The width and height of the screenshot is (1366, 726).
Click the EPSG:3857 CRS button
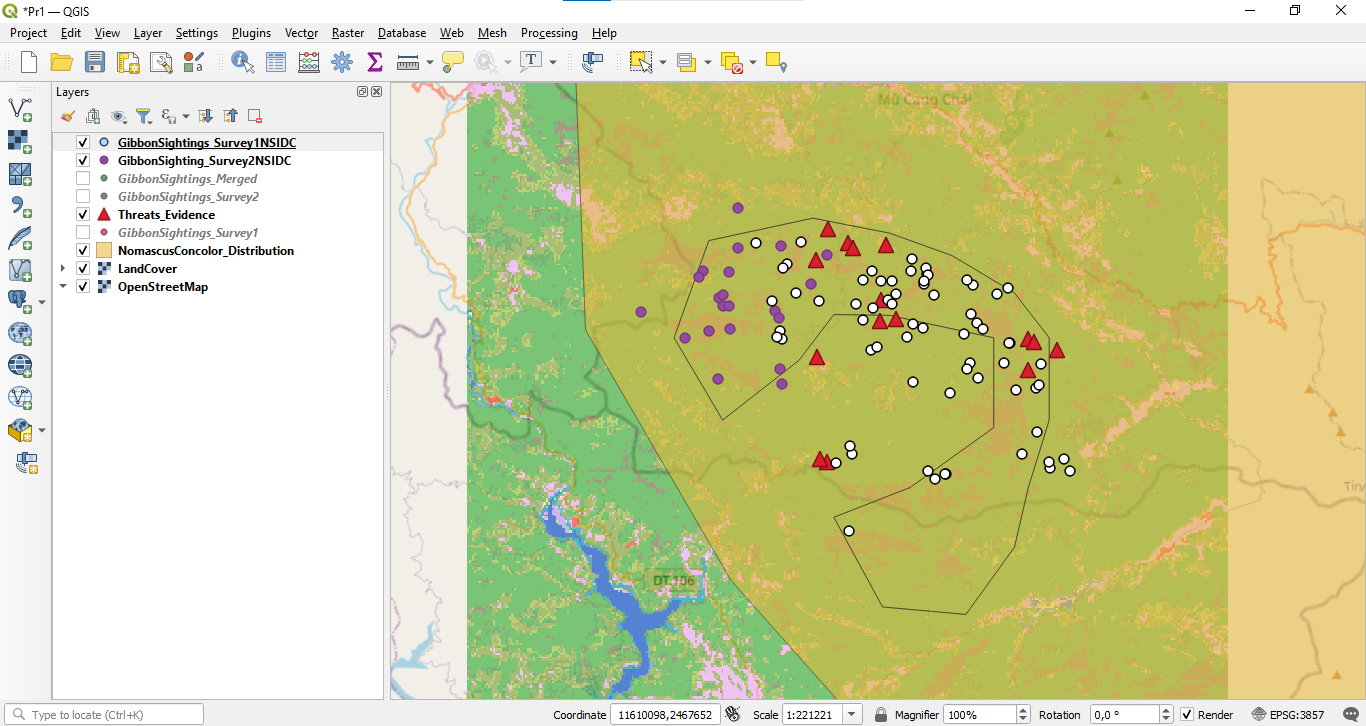(1288, 715)
